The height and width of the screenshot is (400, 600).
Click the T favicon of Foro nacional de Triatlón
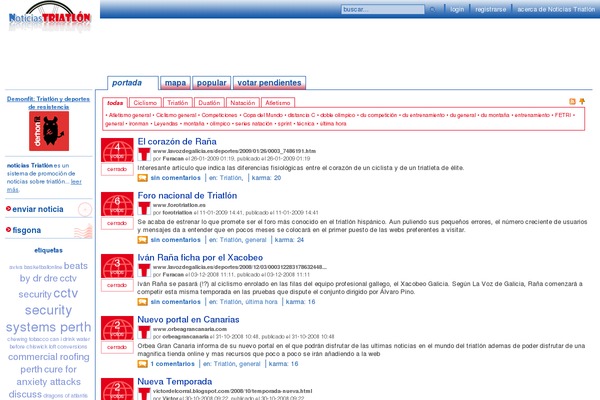[144, 208]
